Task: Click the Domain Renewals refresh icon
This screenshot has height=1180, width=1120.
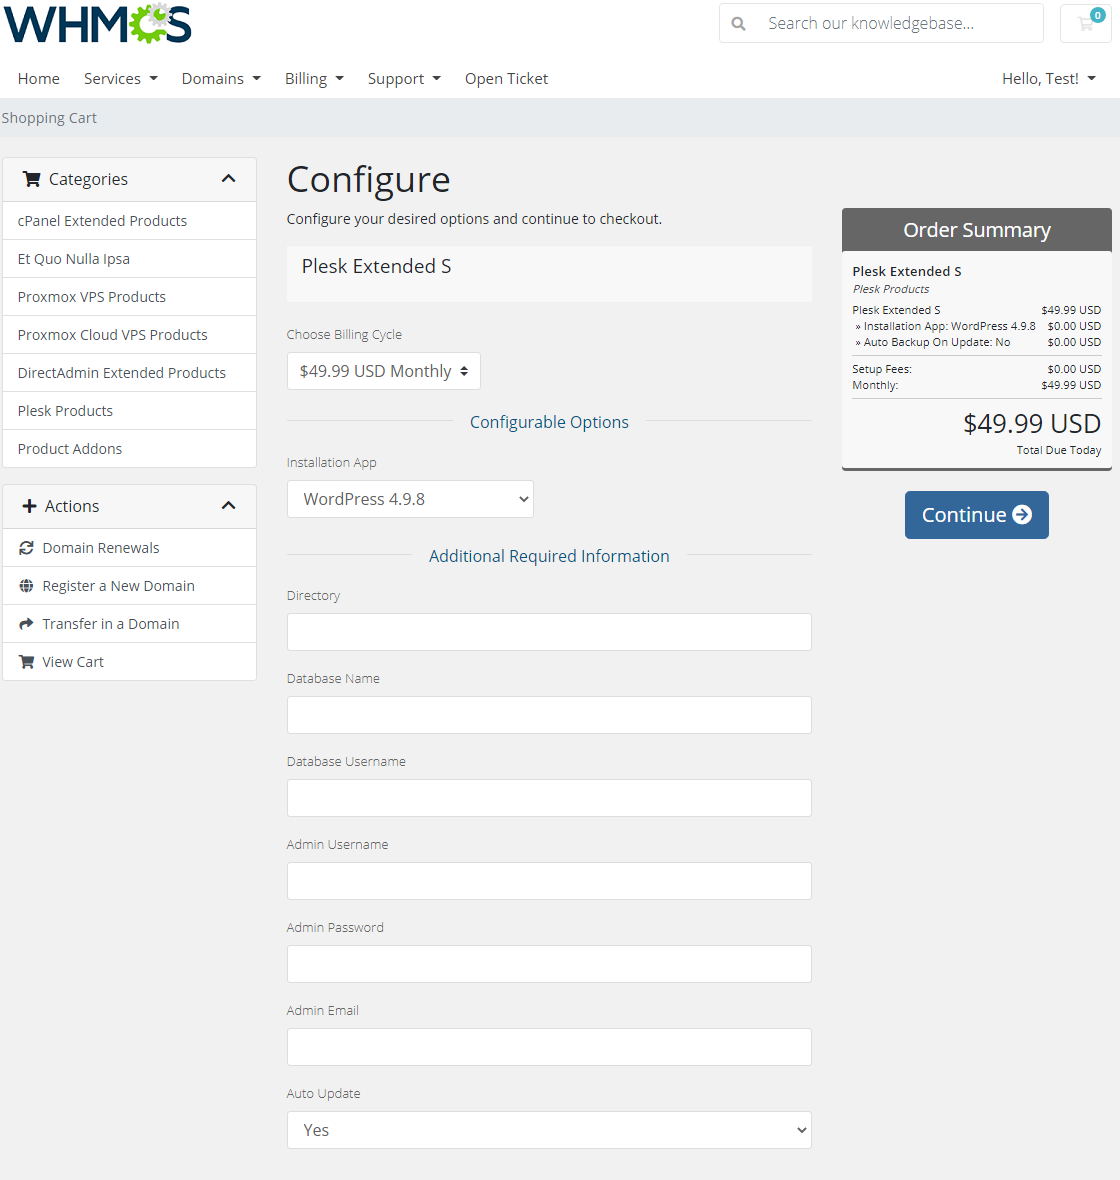Action: 26,548
